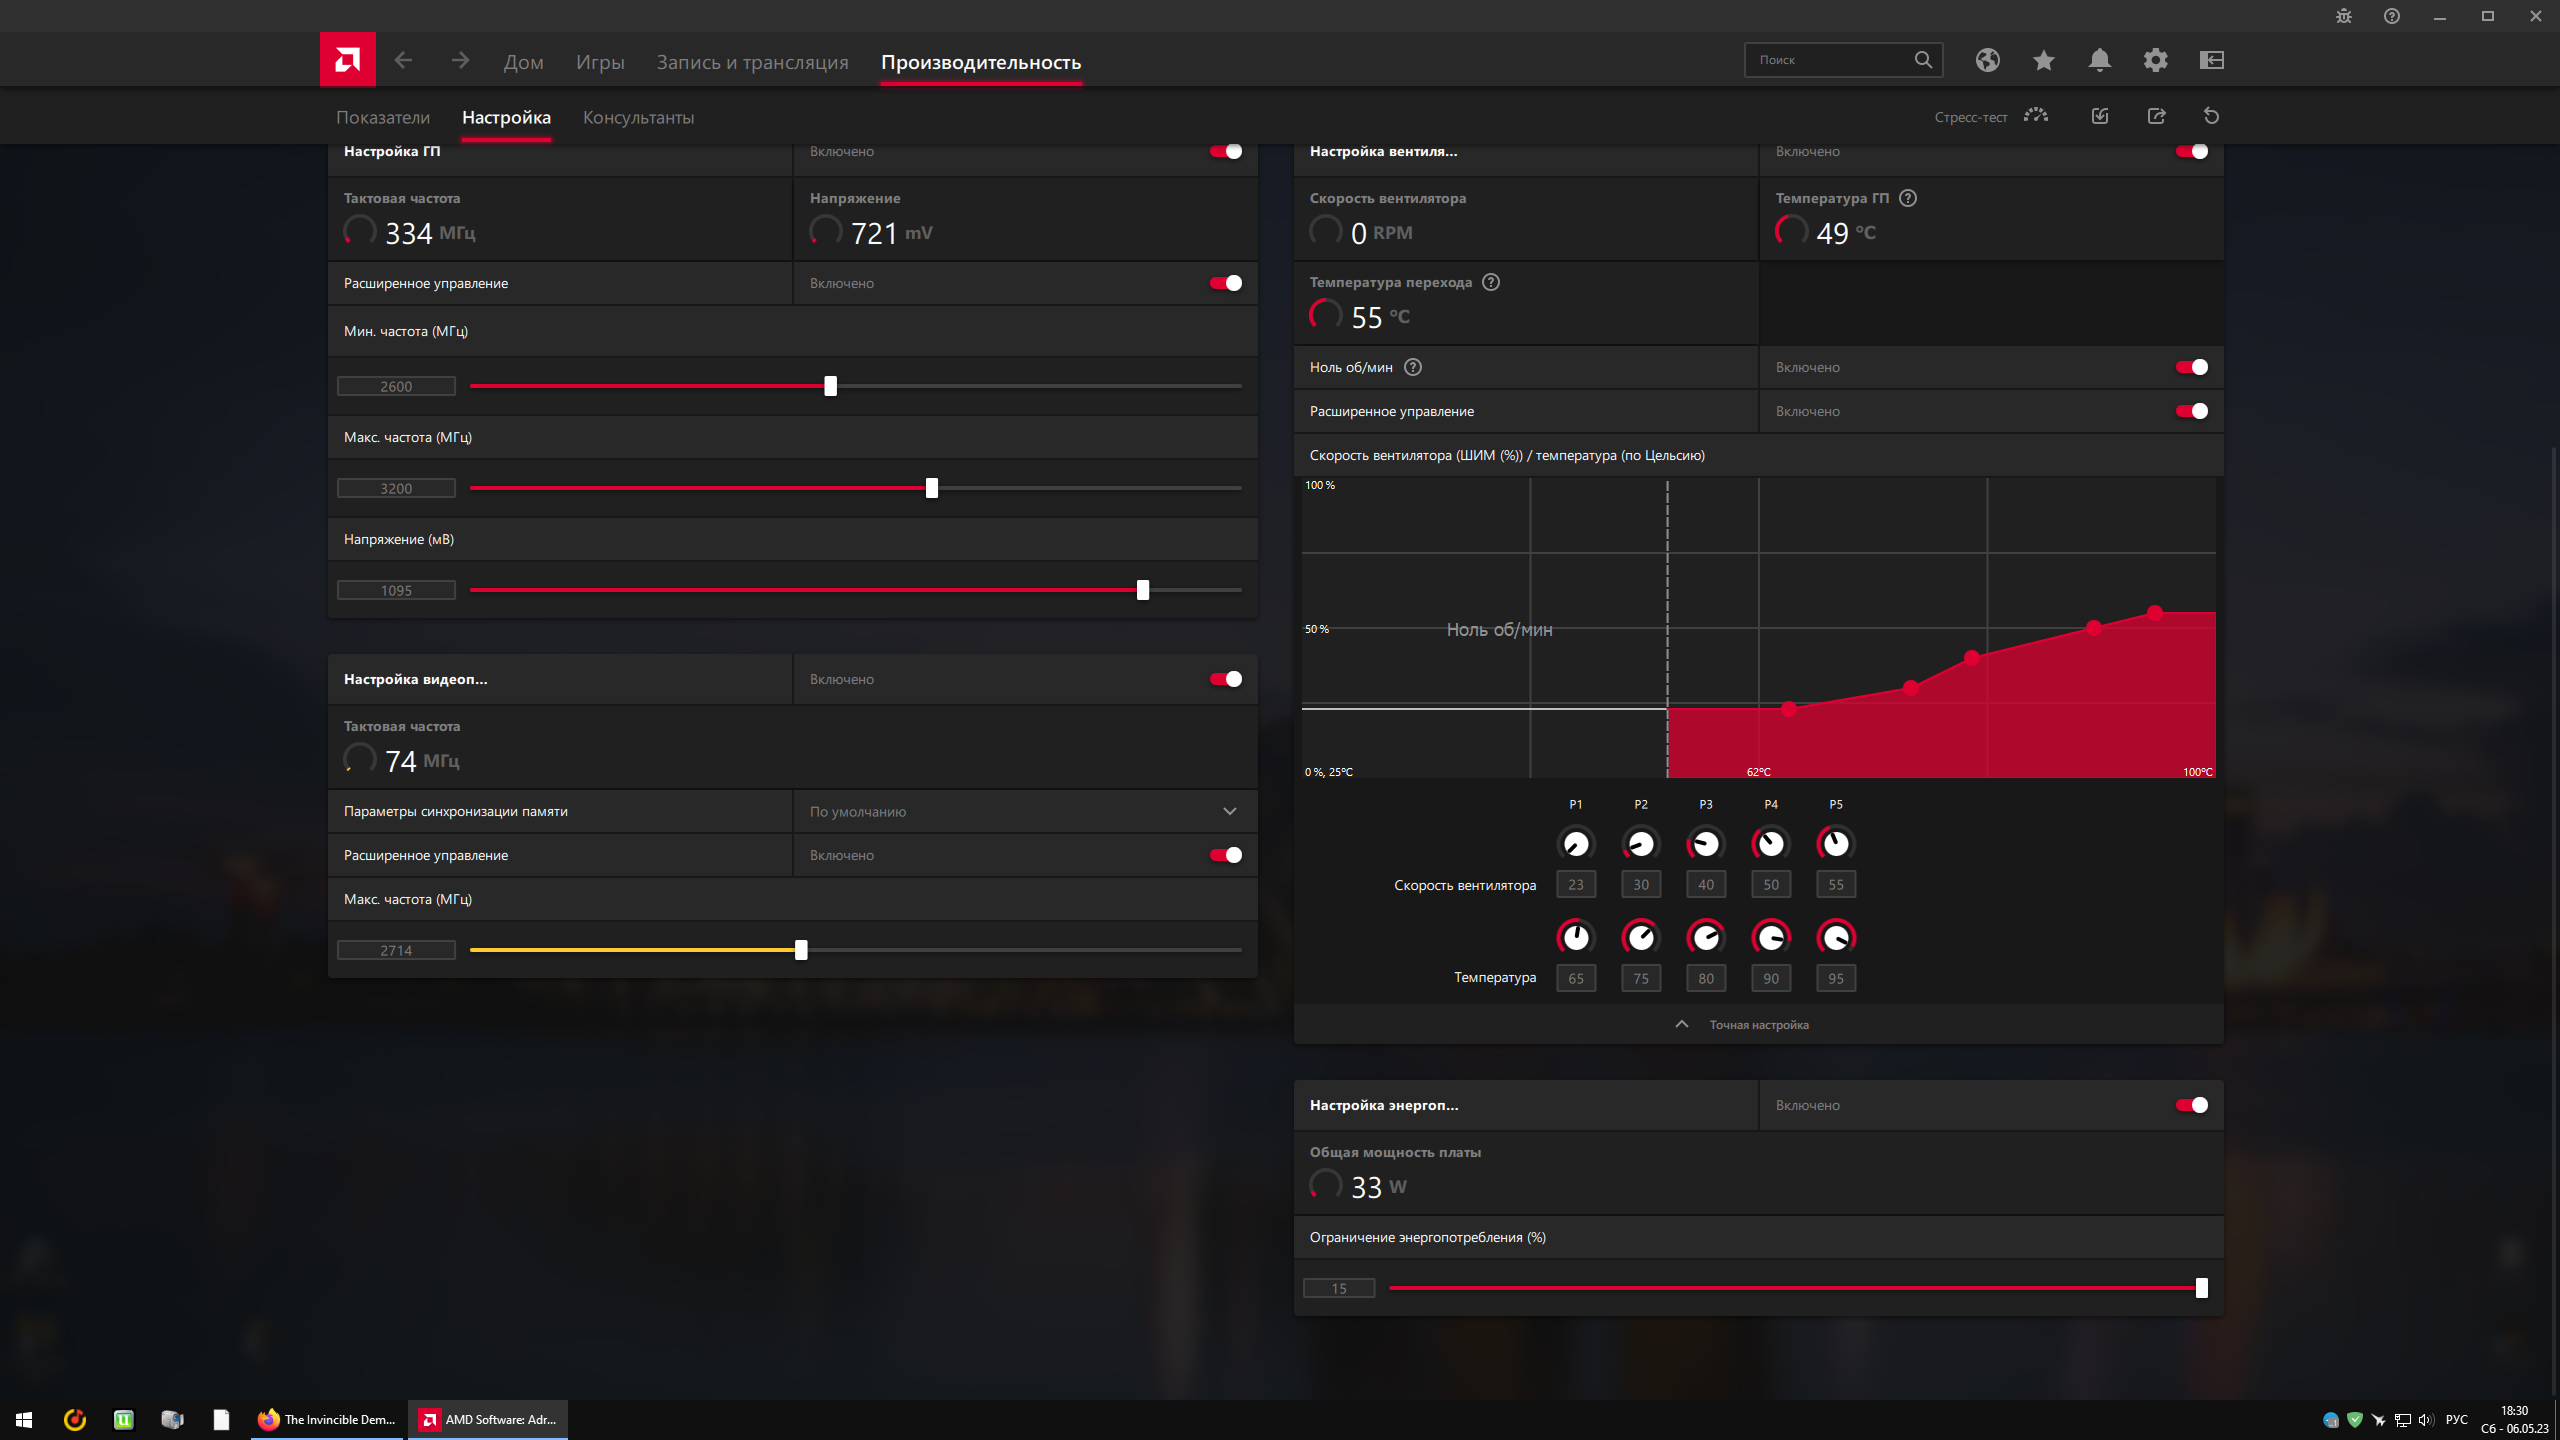Image resolution: width=2560 pixels, height=1440 pixels.
Task: Click the reset tuning icon
Action: tap(2211, 116)
